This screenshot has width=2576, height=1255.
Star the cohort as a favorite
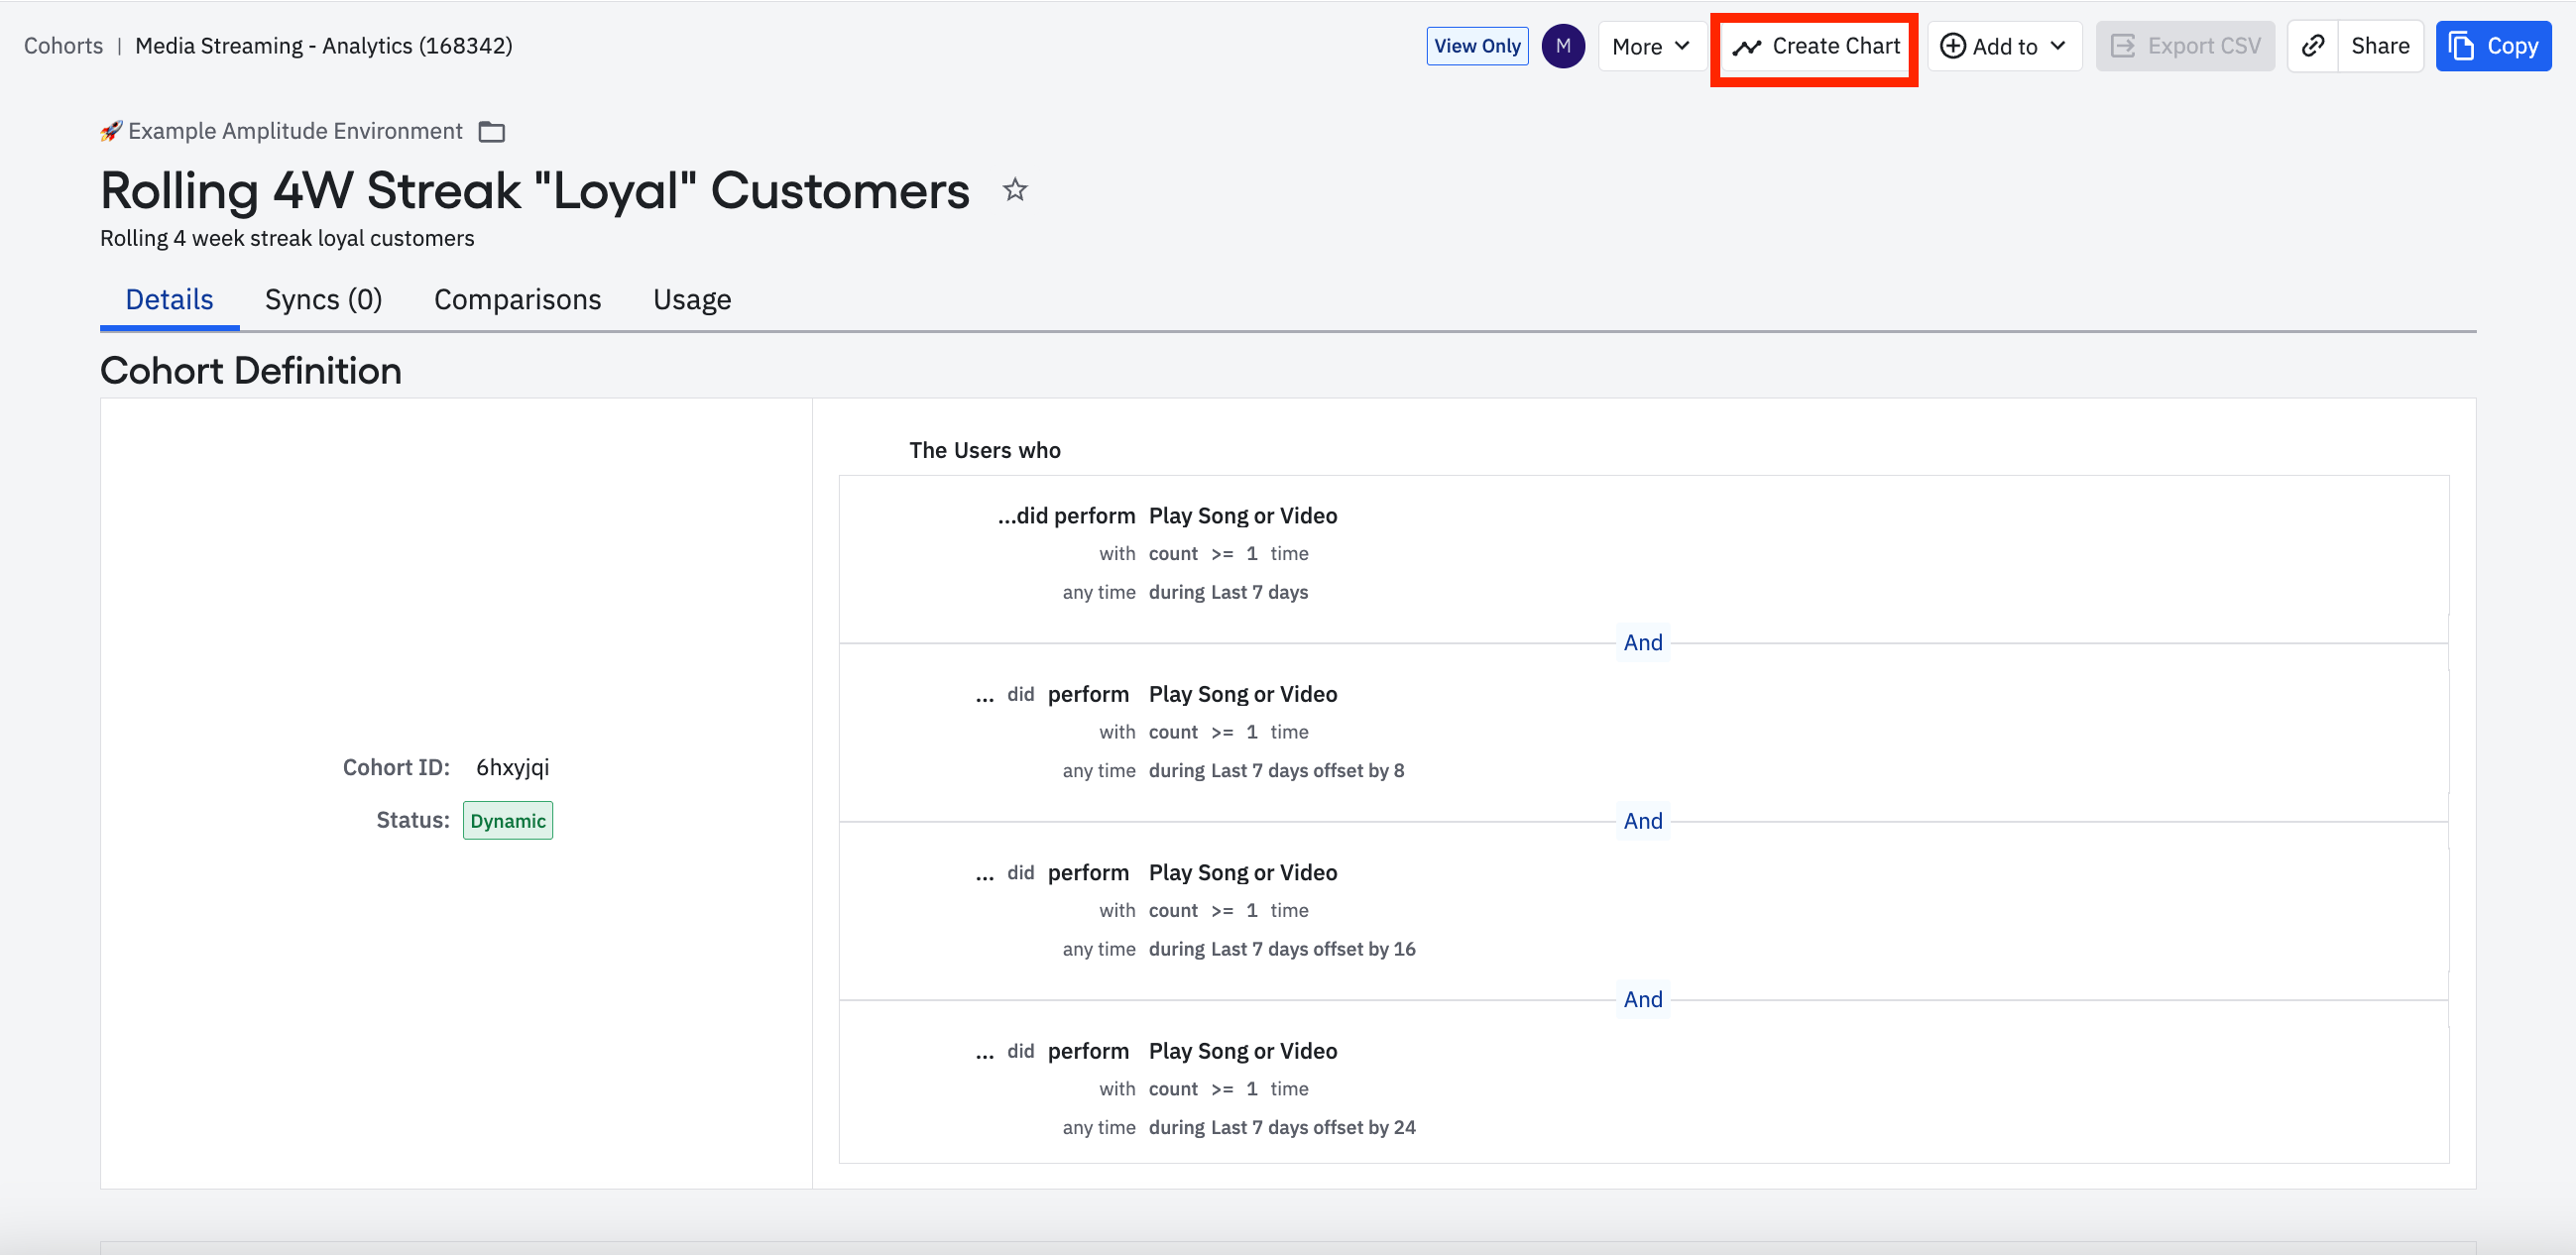coord(1015,190)
